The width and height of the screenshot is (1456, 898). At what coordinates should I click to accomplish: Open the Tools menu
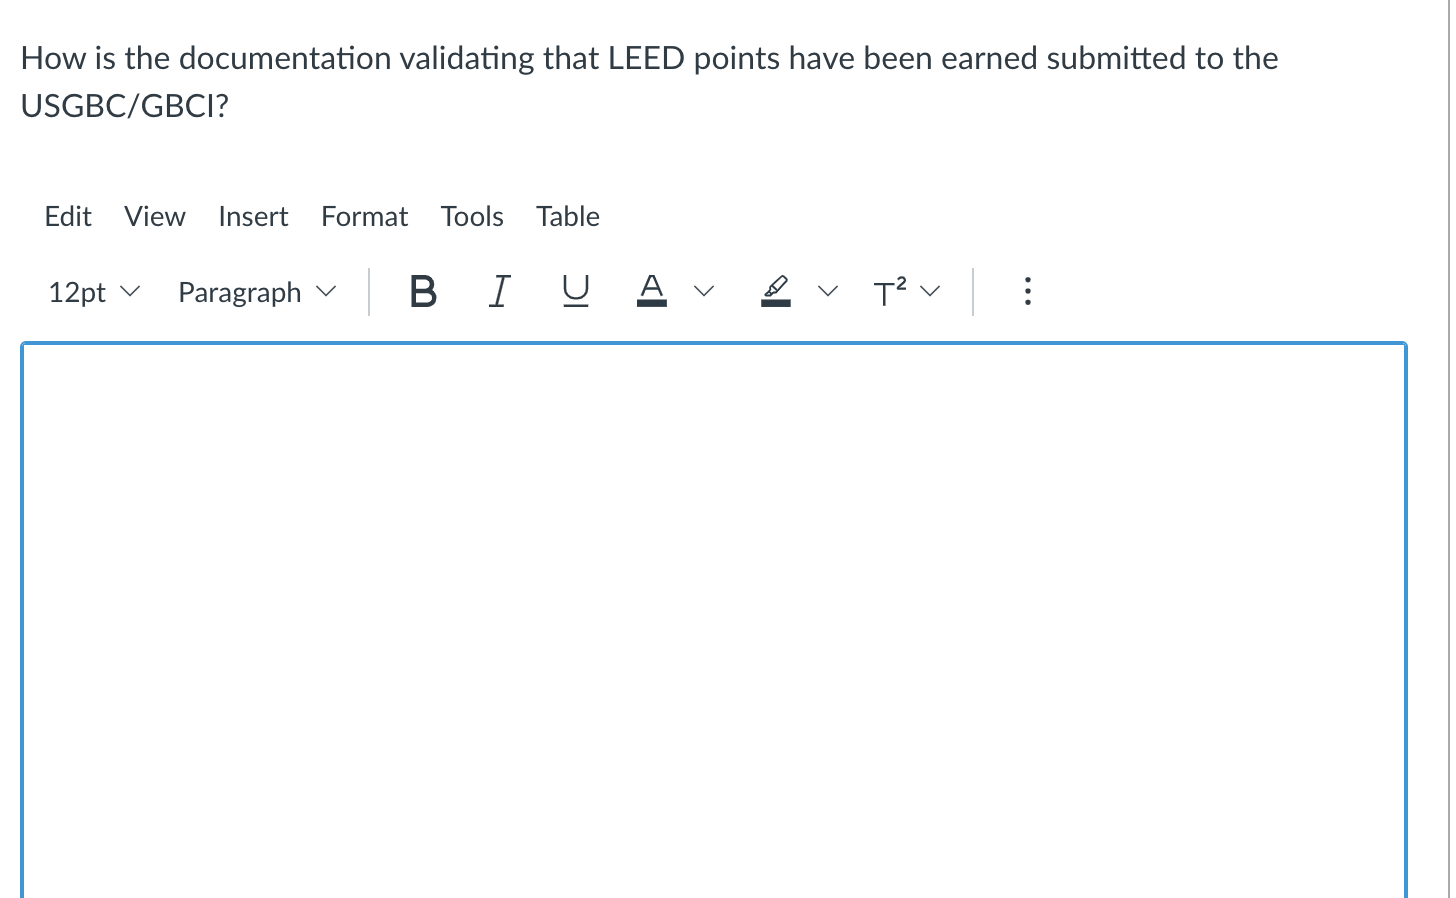pyautogui.click(x=471, y=216)
